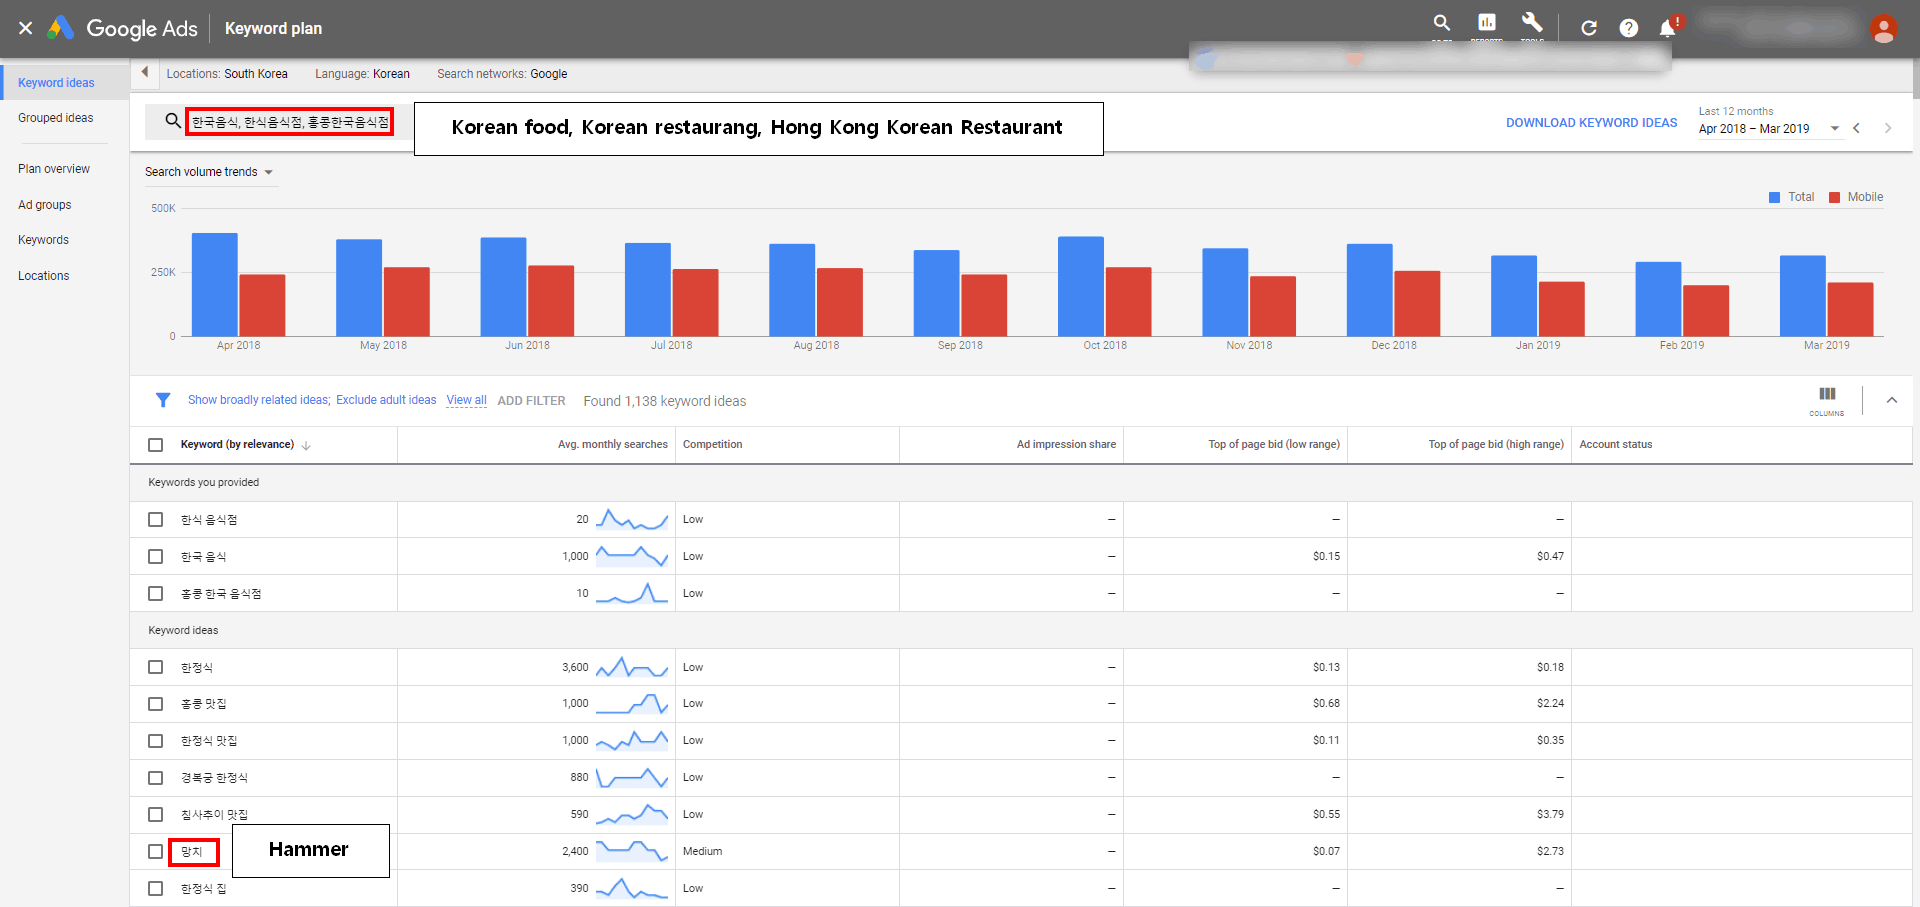Click the Show broadly related ideas filter
The image size is (1920, 907).
coord(259,400)
